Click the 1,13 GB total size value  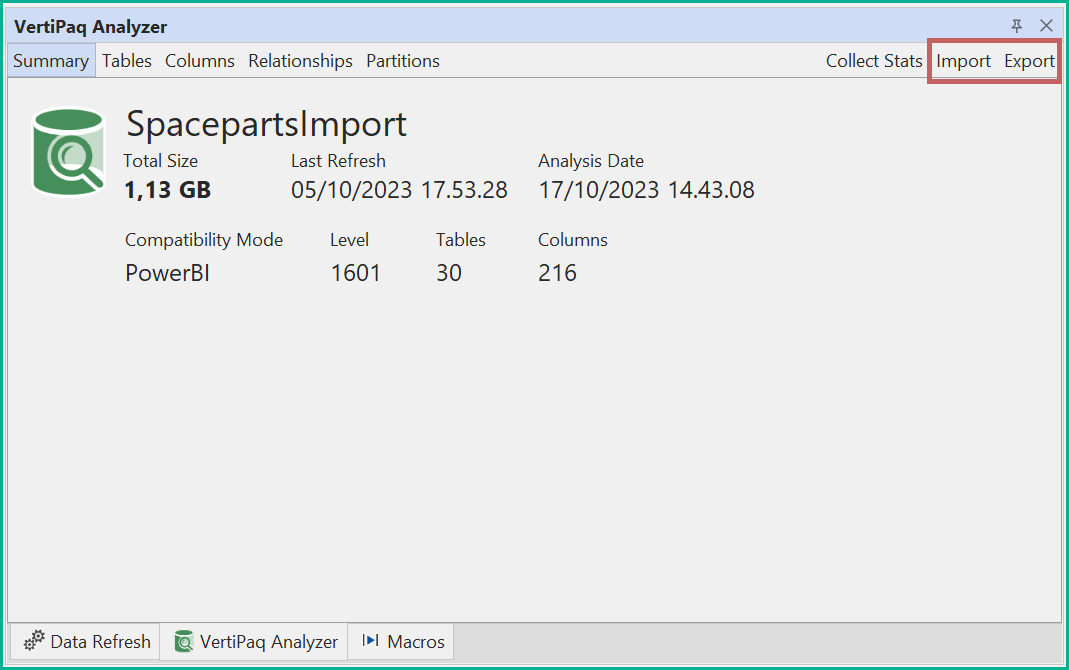[167, 190]
